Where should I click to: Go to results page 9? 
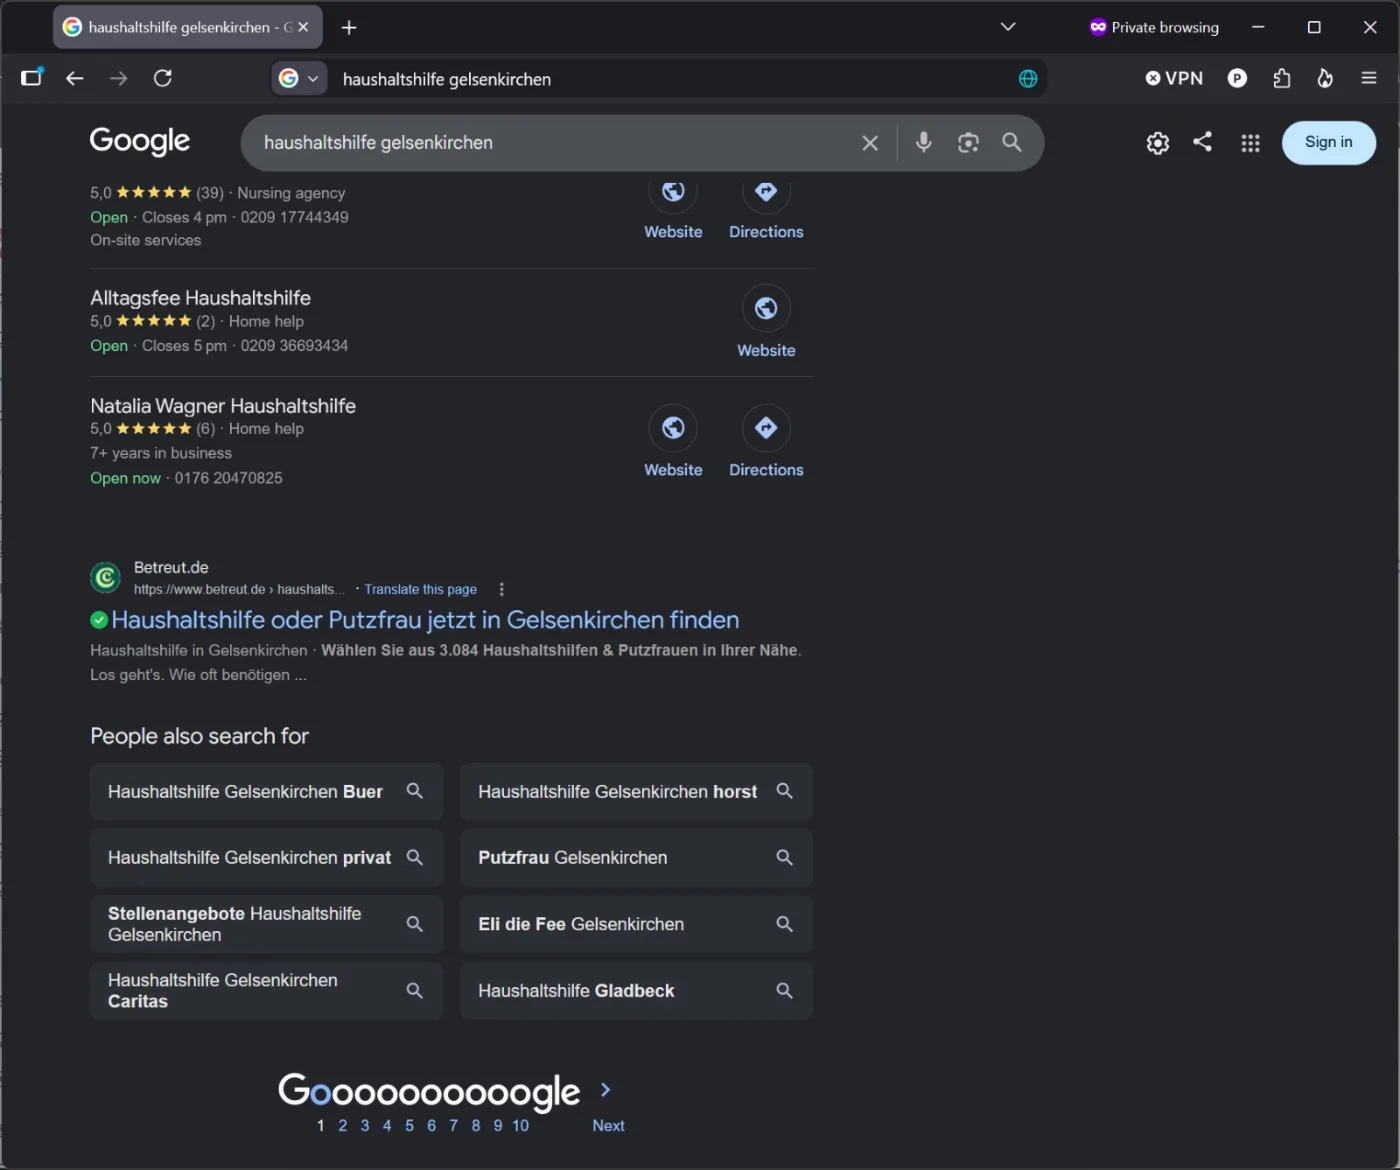497,1126
